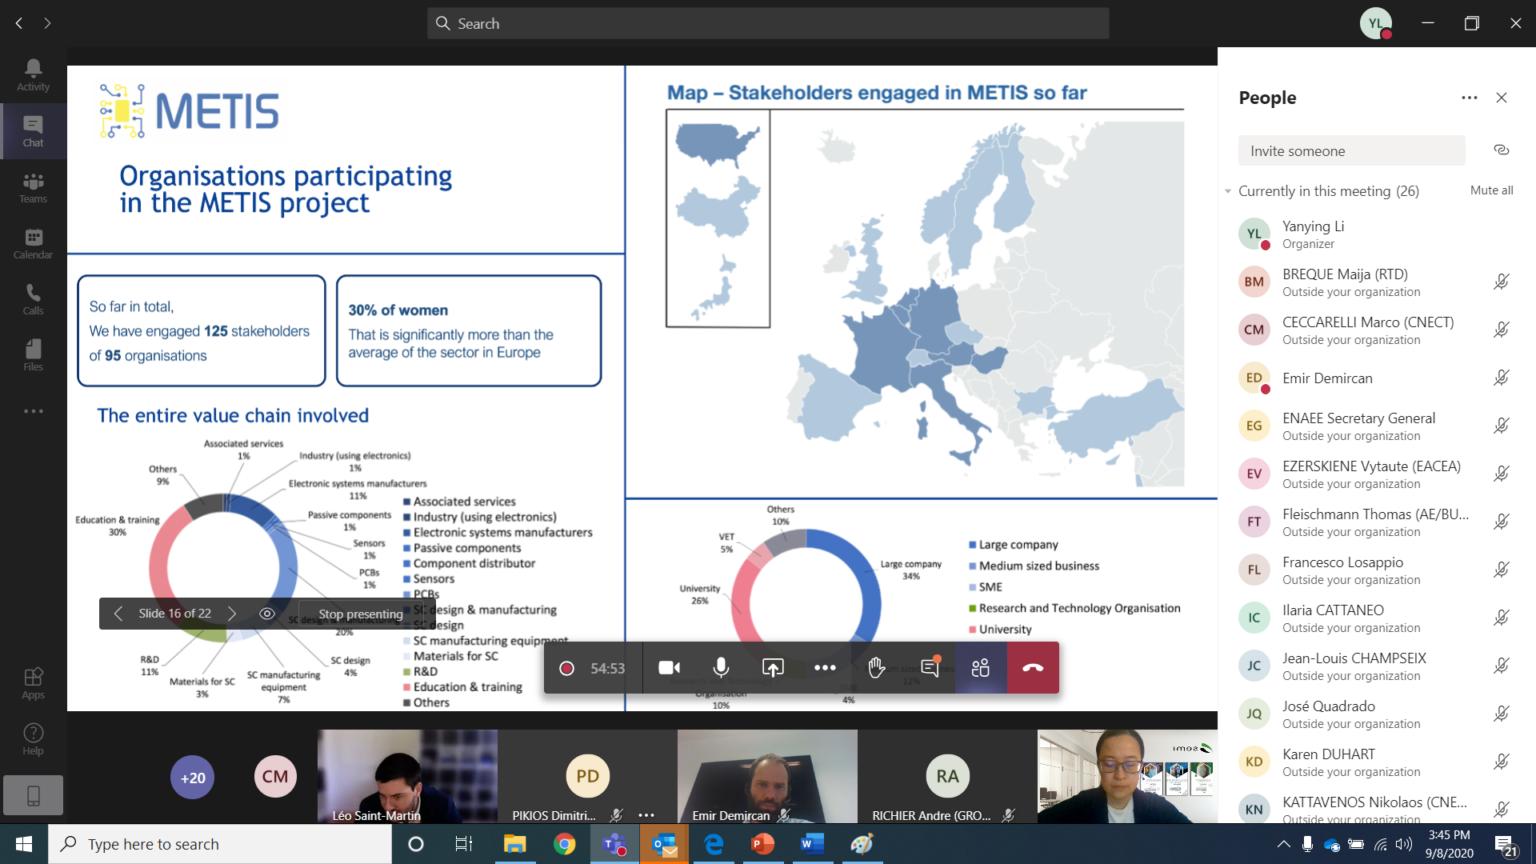Show the meeting conversation chat
The width and height of the screenshot is (1536, 864).
click(930, 668)
